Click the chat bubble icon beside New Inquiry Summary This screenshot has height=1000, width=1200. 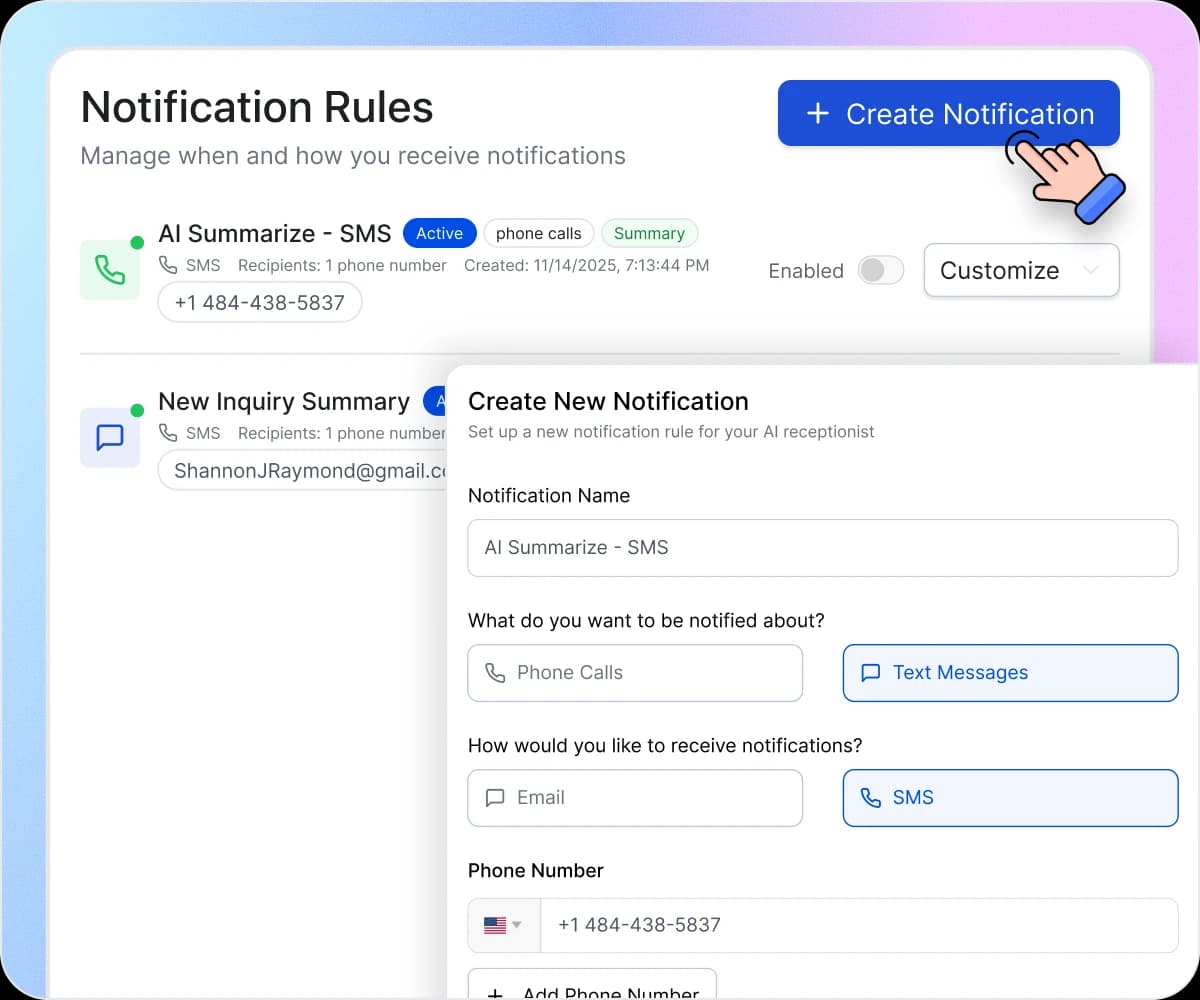pos(110,435)
